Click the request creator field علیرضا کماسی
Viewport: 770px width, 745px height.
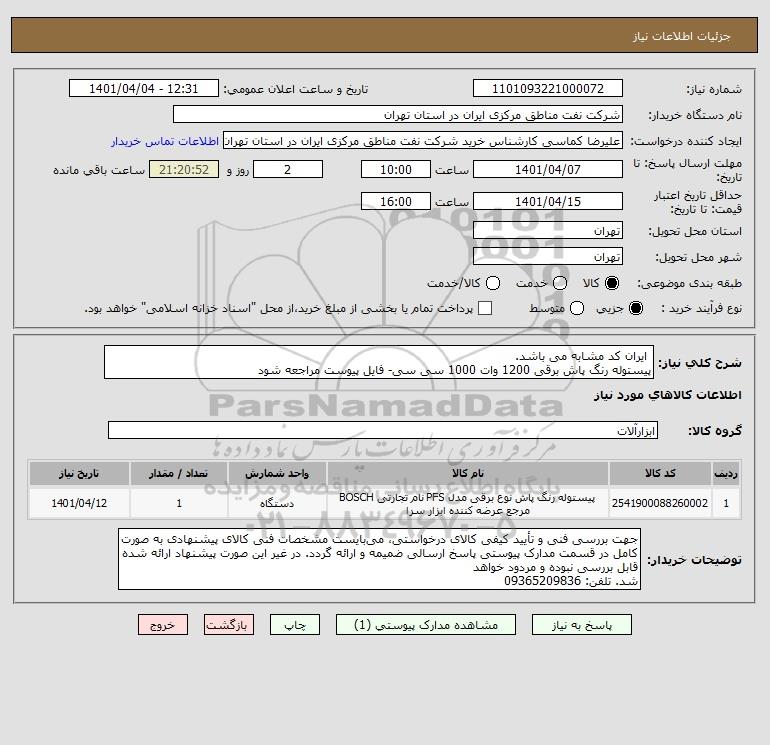click(x=423, y=141)
